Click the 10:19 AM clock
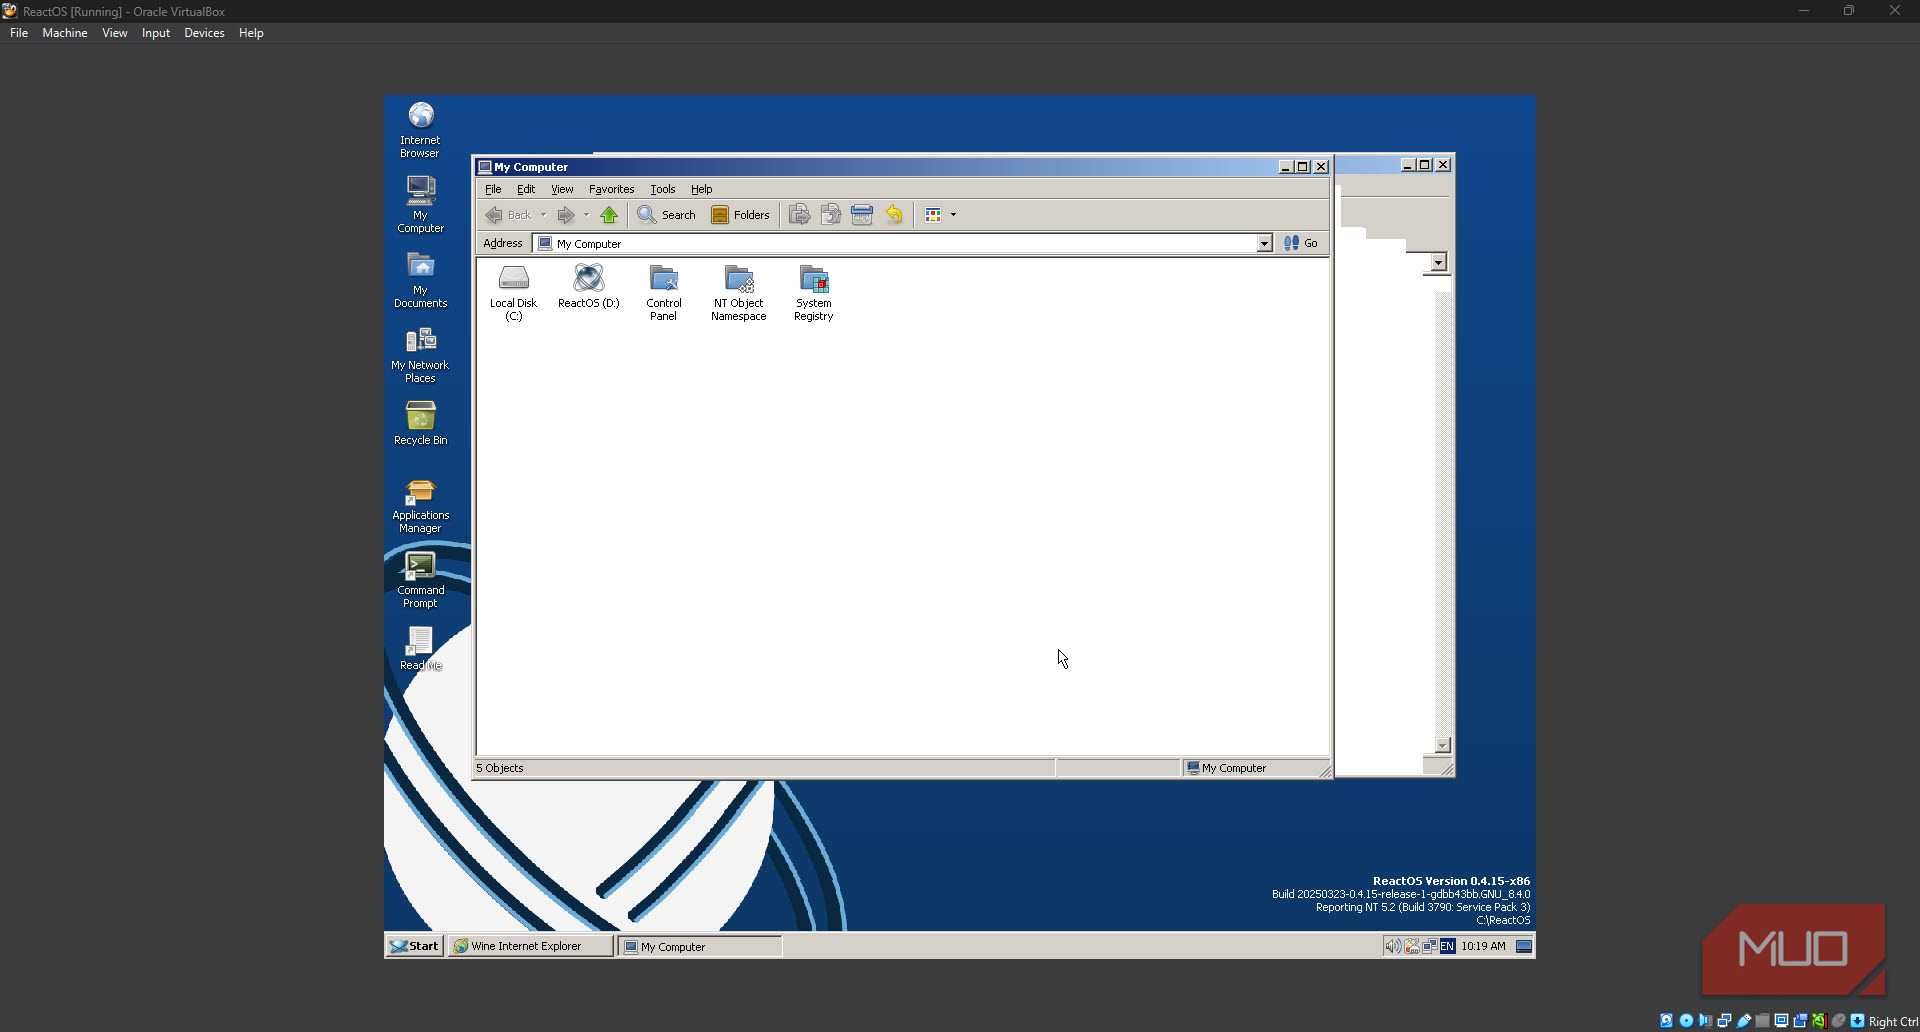Image resolution: width=1920 pixels, height=1032 pixels. pyautogui.click(x=1483, y=946)
